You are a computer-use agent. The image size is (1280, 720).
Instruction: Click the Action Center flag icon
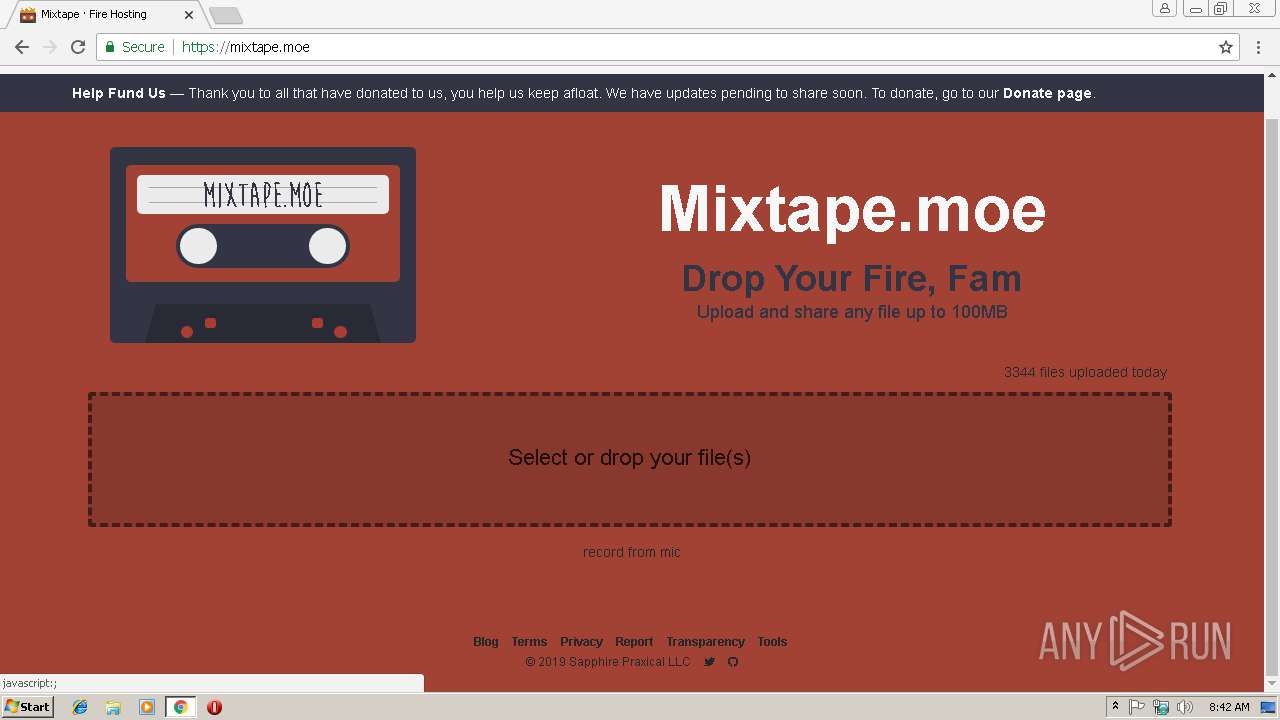1137,707
